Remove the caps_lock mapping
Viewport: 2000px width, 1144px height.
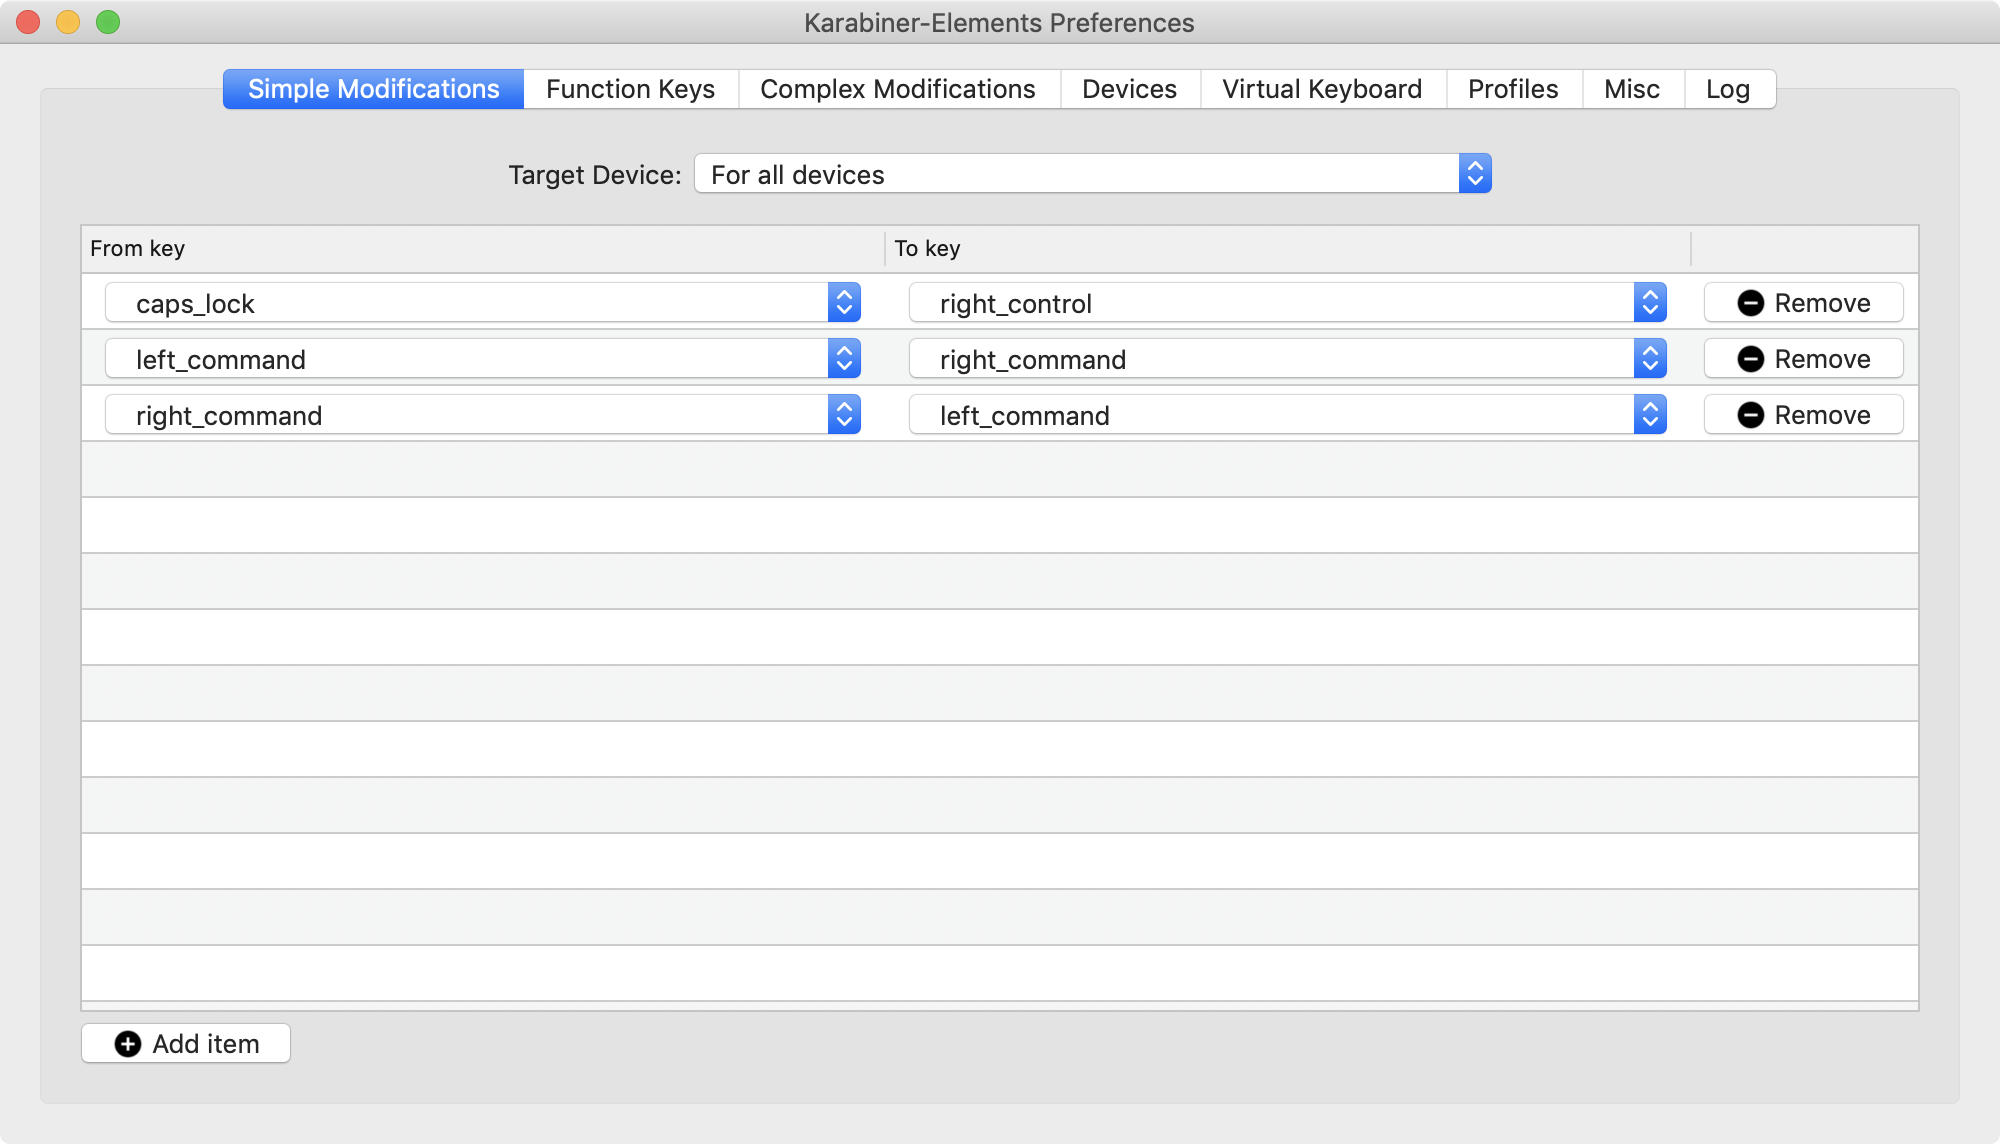click(x=1803, y=303)
